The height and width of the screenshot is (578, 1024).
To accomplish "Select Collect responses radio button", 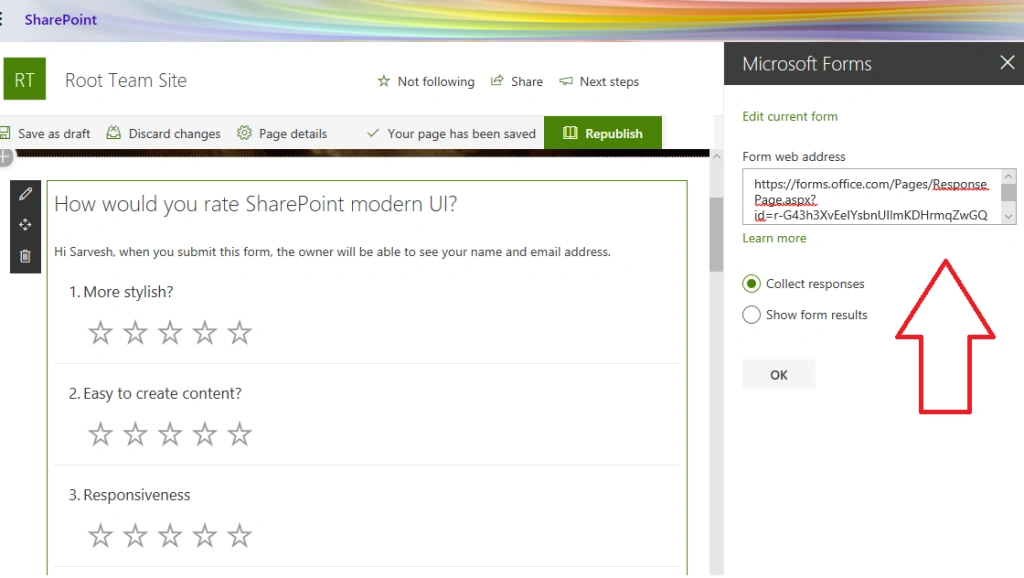I will click(751, 283).
